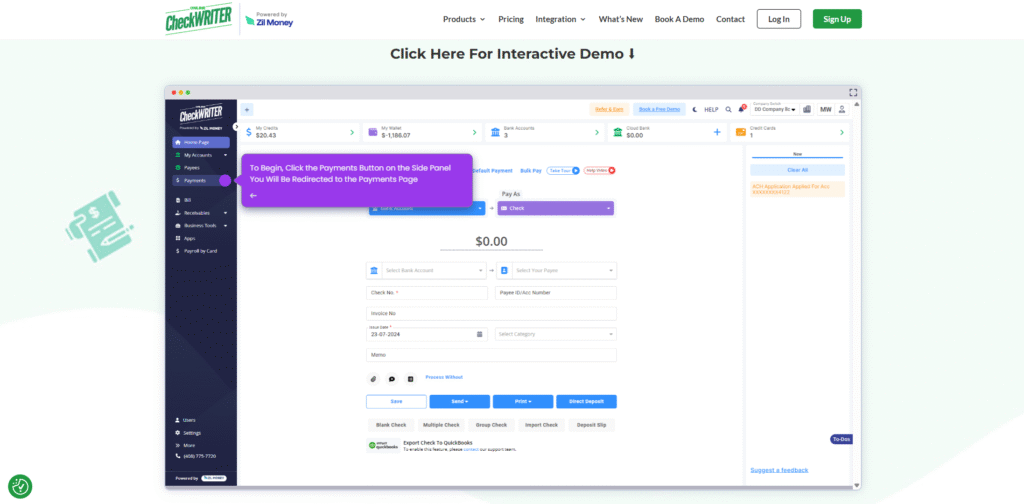Click the Memo input field
1024x504 pixels.
pyautogui.click(x=491, y=355)
